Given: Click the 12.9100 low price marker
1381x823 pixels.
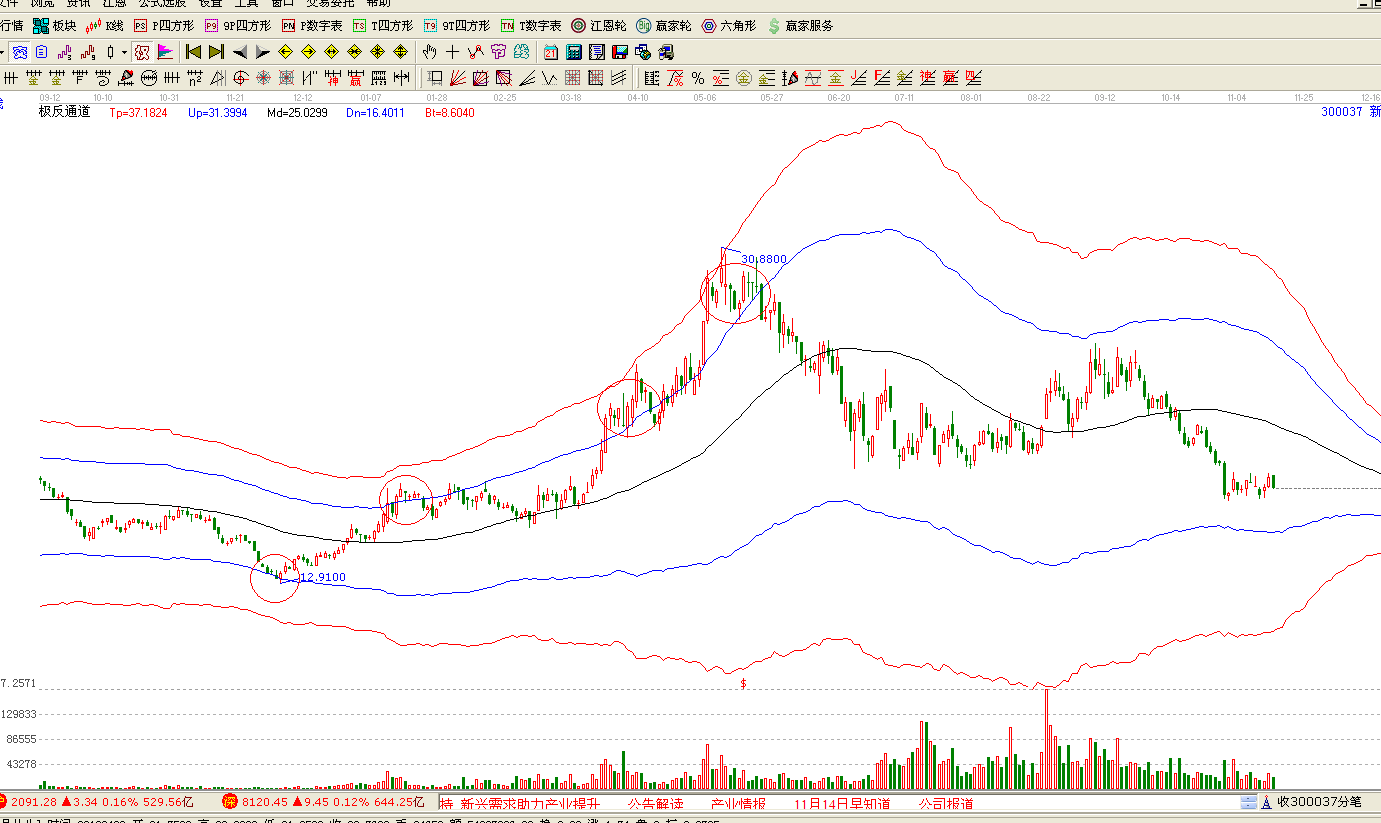Looking at the screenshot, I should 322,577.
